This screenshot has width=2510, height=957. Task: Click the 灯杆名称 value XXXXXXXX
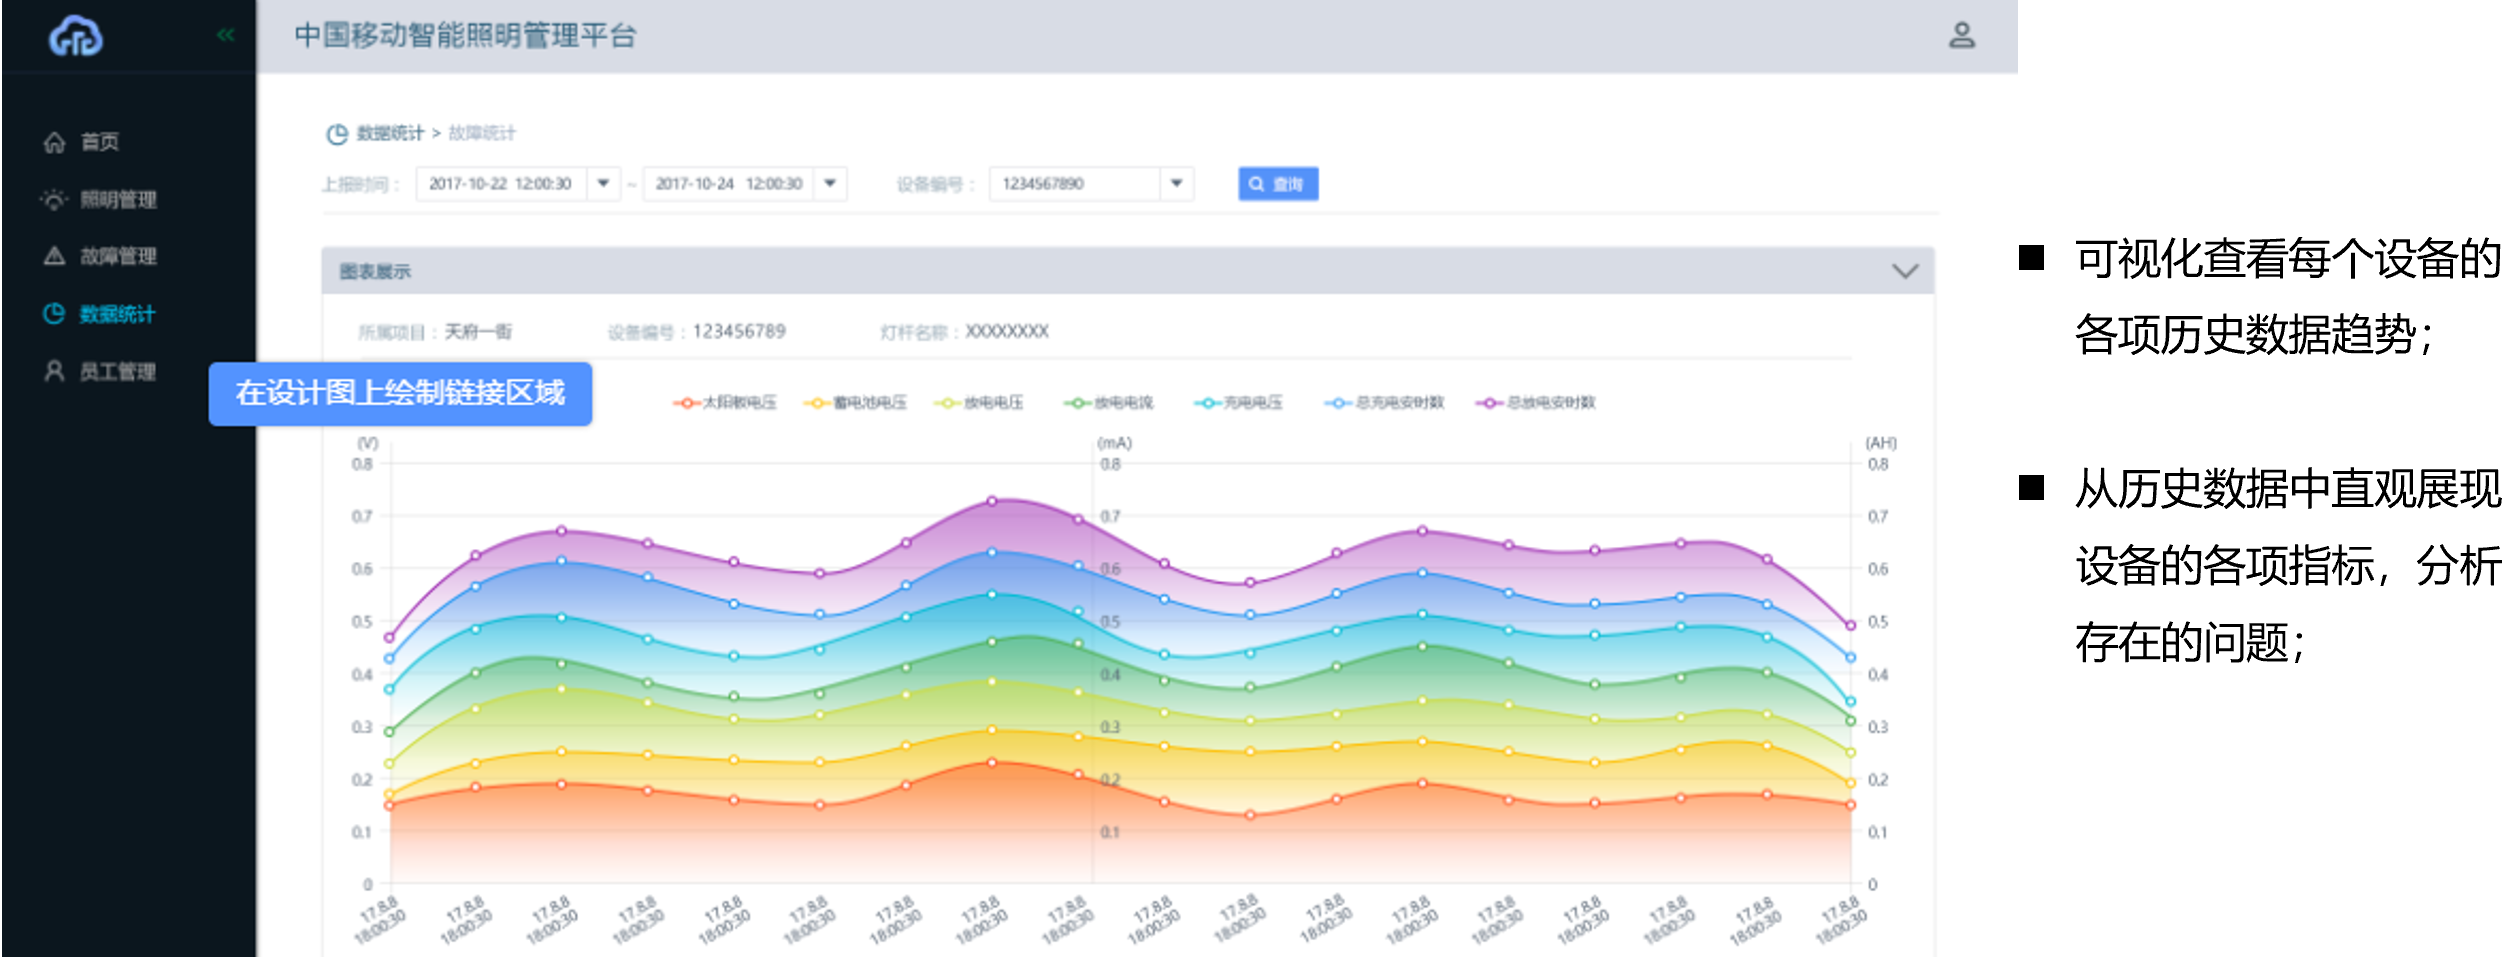1007,331
